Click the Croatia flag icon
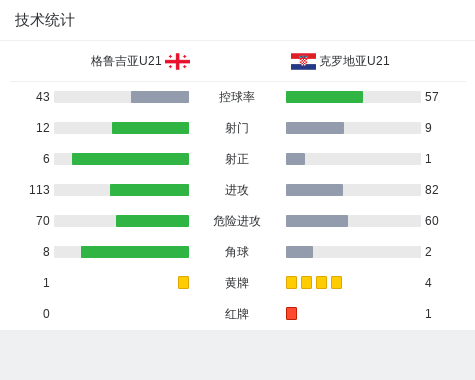The width and height of the screenshot is (475, 380). point(303,61)
